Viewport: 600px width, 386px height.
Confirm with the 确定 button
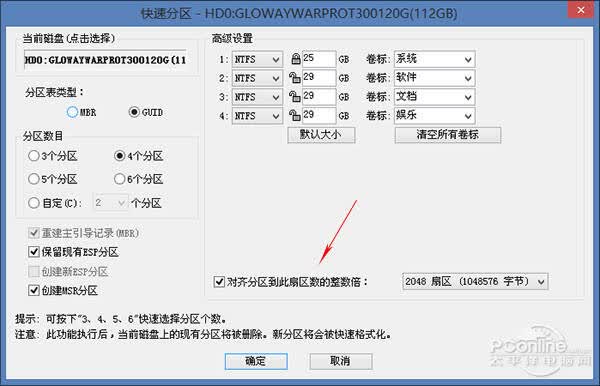(x=256, y=361)
